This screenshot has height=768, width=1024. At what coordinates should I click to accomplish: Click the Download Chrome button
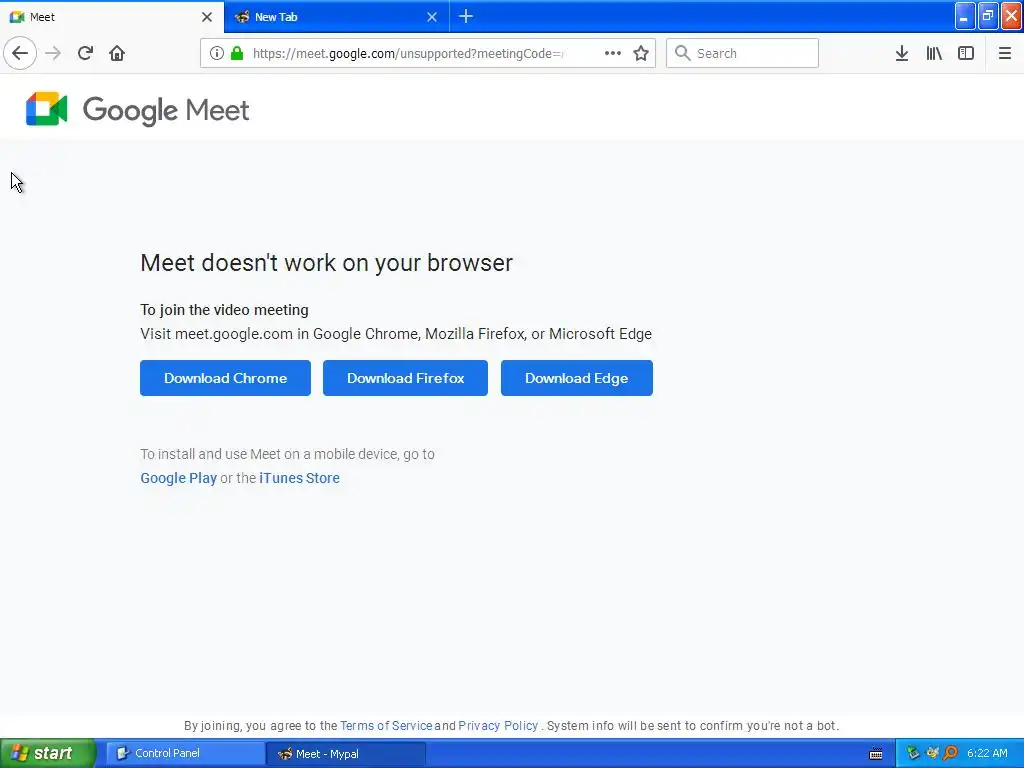(225, 378)
